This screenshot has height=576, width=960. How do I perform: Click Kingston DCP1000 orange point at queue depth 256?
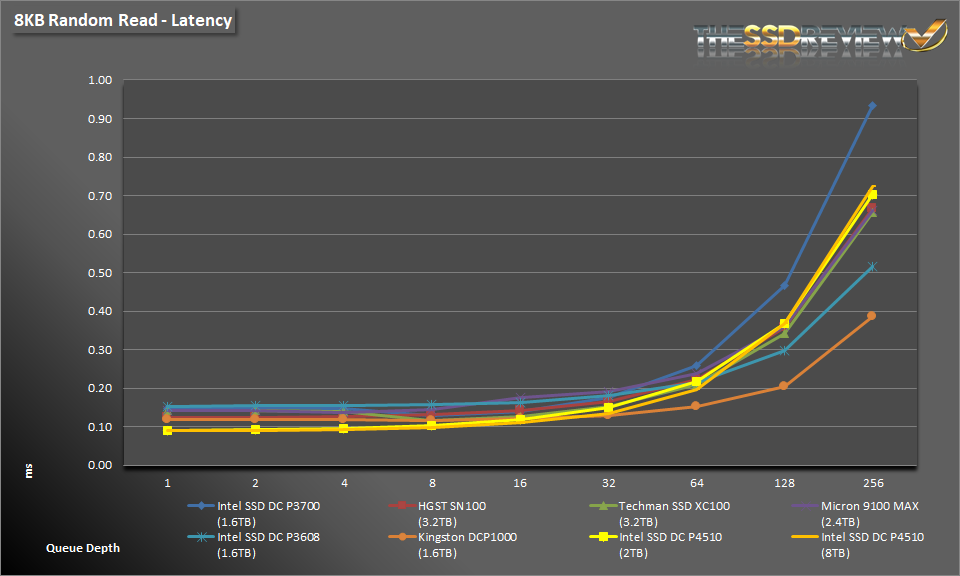(x=872, y=316)
